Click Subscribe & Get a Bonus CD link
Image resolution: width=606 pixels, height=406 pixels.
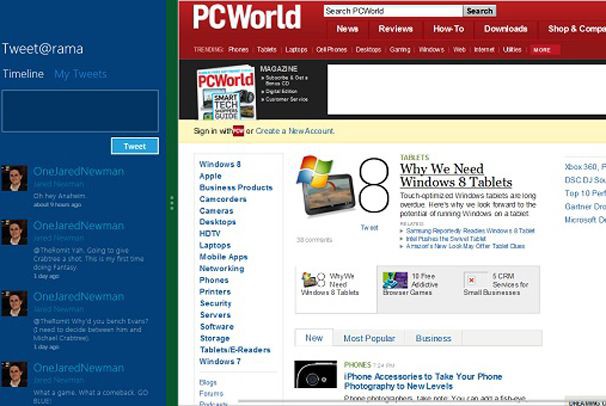[286, 80]
